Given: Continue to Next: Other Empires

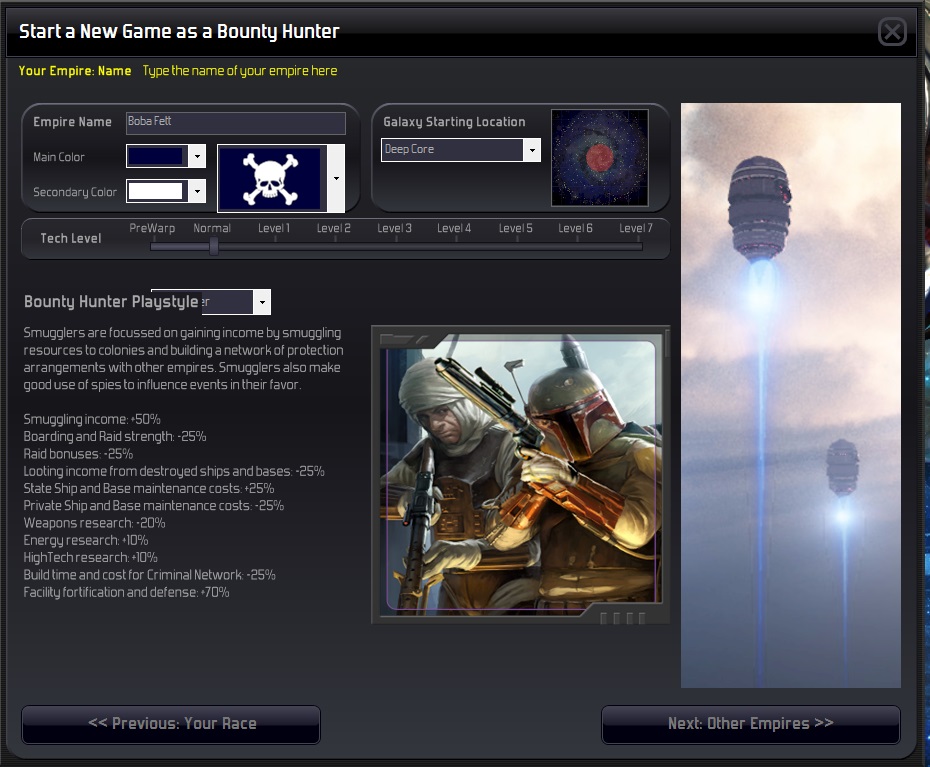Looking at the screenshot, I should pyautogui.click(x=750, y=724).
